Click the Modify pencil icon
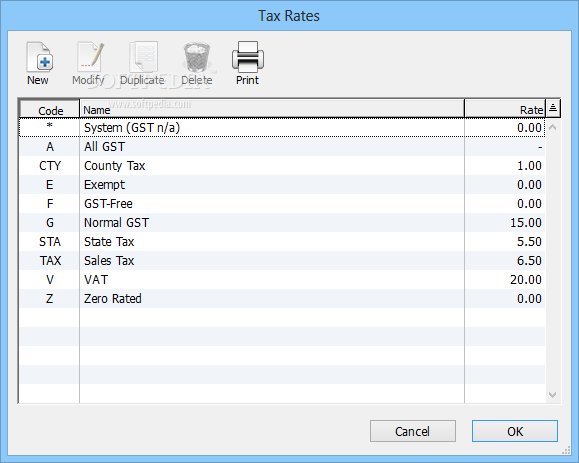 point(90,57)
